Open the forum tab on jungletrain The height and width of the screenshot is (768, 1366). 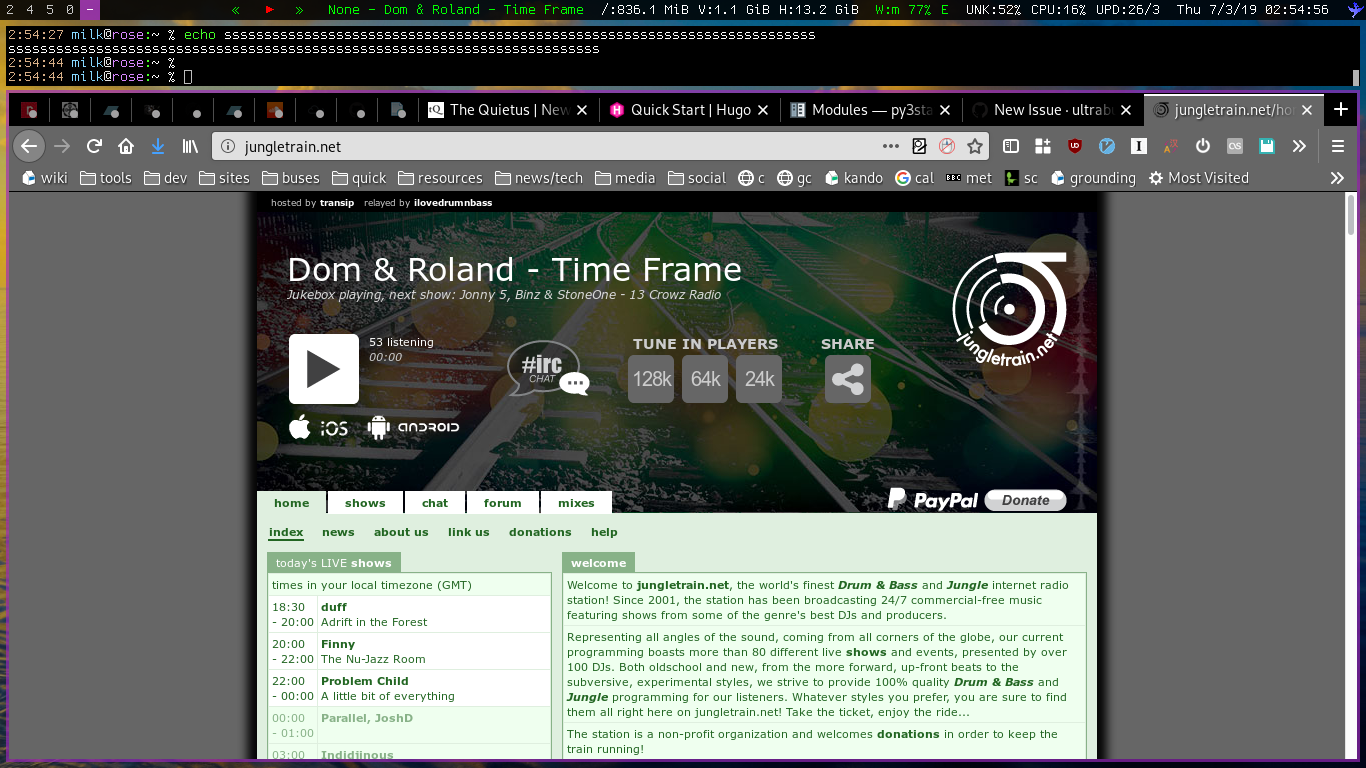coord(503,503)
